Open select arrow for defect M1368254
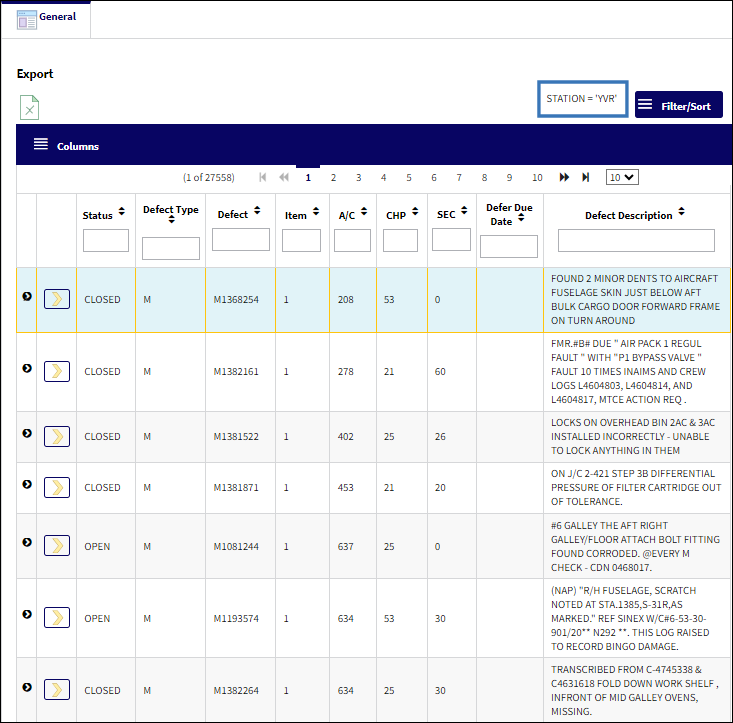This screenshot has width=733, height=723. pyautogui.click(x=57, y=299)
